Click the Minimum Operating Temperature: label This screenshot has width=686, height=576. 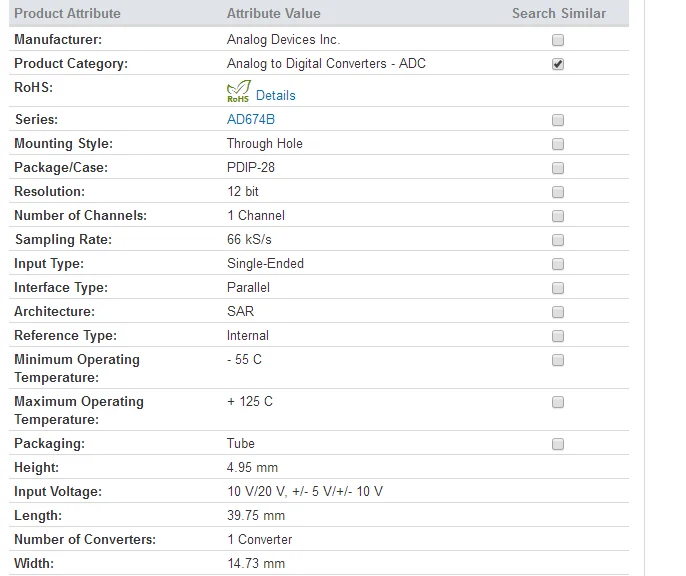[77, 368]
